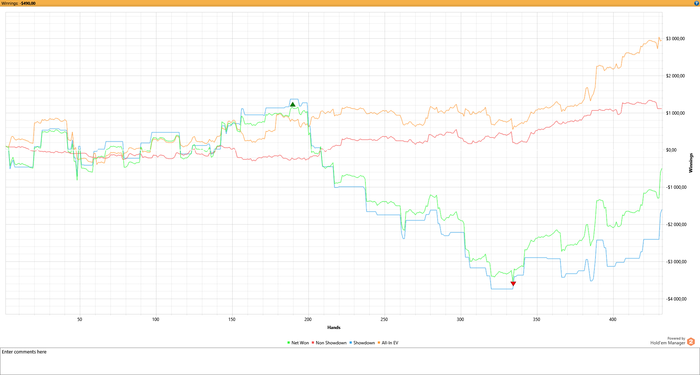
Task: Click the Hands axis title
Action: click(334, 327)
